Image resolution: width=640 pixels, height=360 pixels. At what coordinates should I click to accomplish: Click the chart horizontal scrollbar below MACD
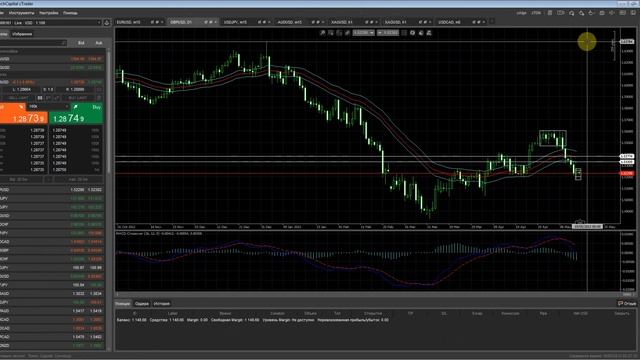click(372, 294)
